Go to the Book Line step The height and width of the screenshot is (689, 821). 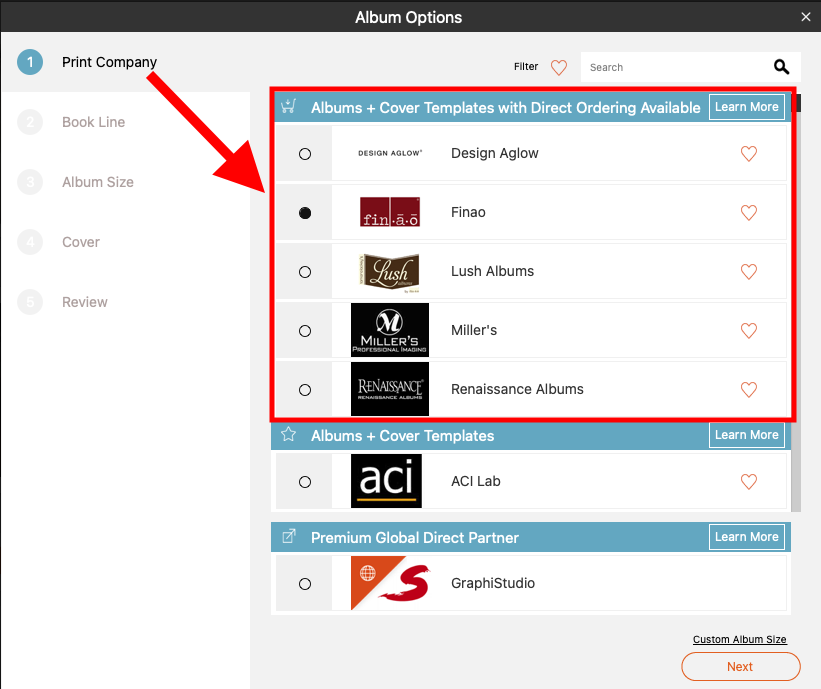coord(93,122)
